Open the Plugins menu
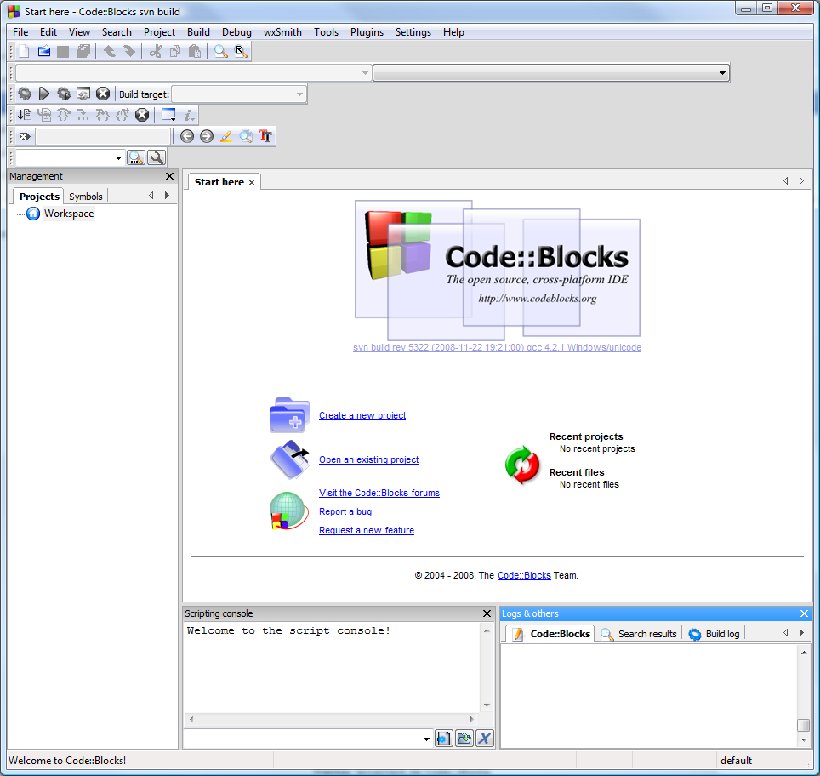 (366, 32)
